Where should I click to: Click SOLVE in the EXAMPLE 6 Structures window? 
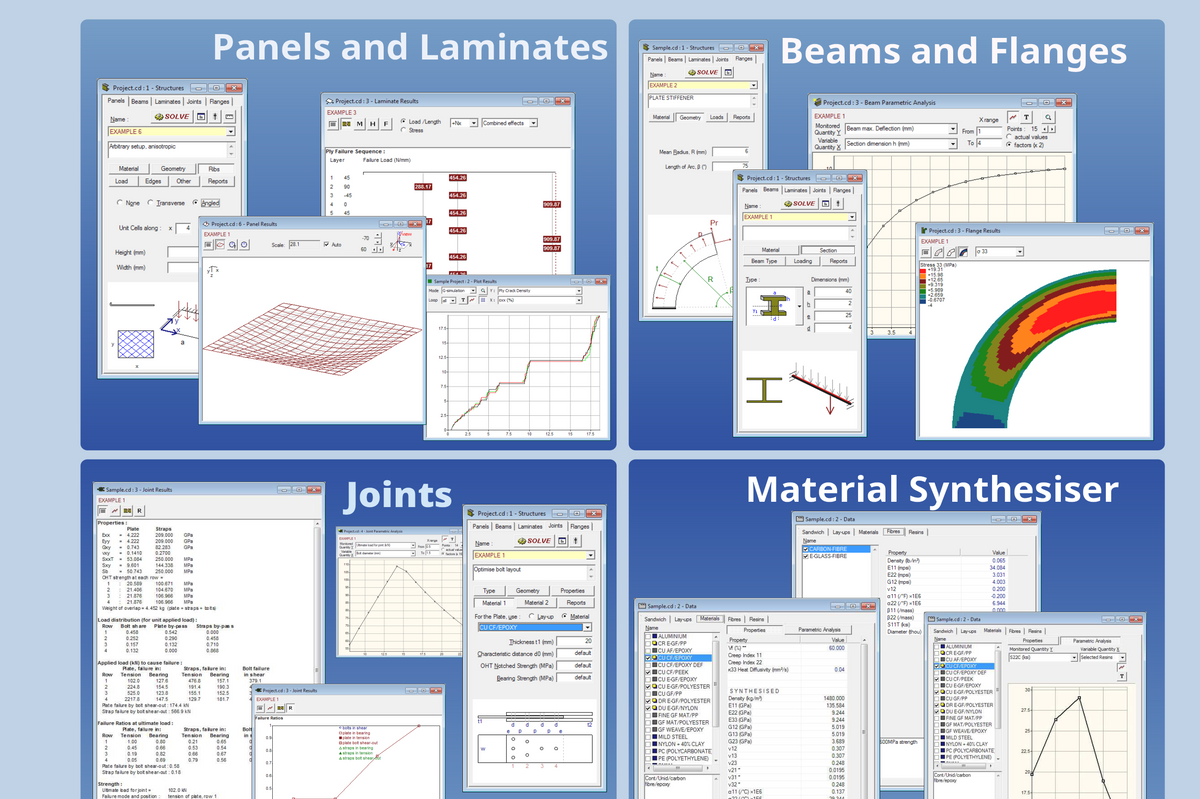tap(171, 116)
